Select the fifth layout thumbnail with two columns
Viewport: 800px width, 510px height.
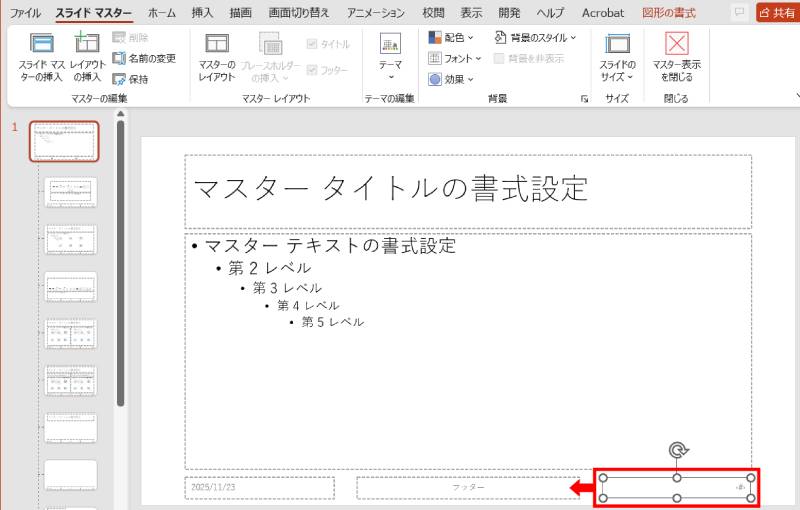click(71, 334)
